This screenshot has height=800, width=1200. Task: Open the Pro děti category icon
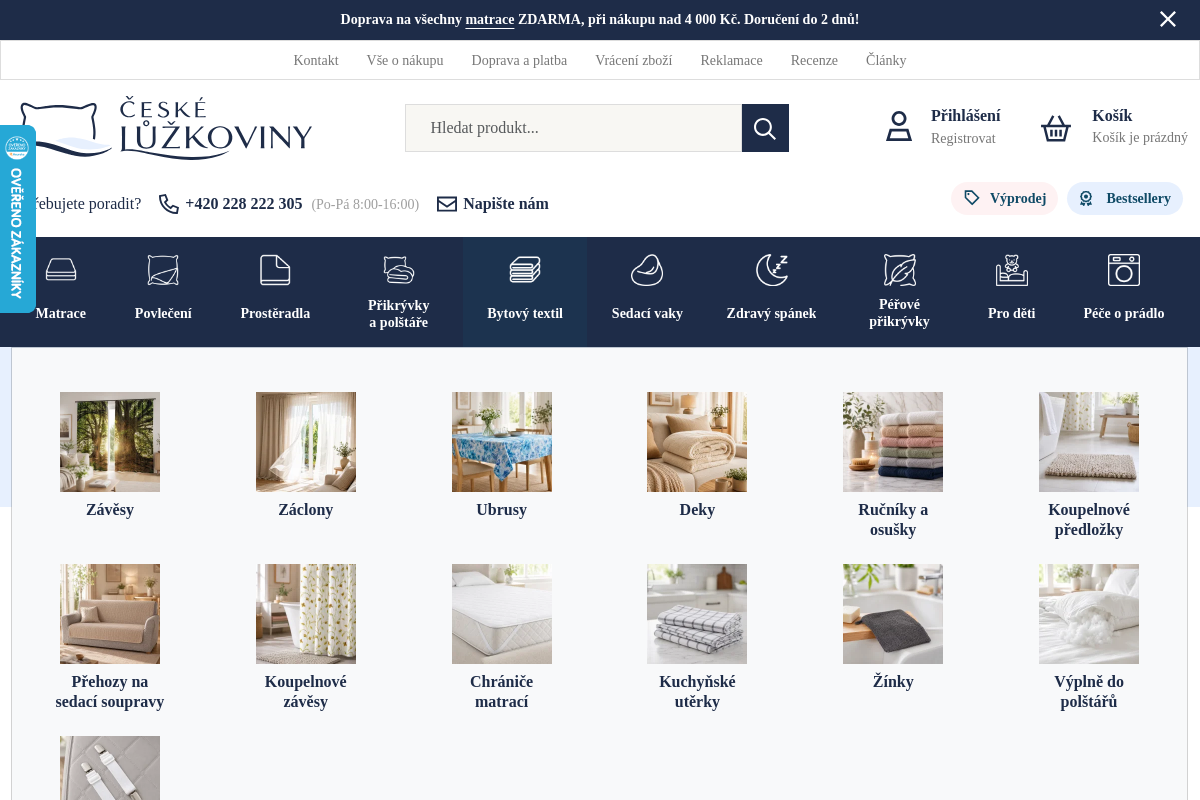[x=1011, y=270]
